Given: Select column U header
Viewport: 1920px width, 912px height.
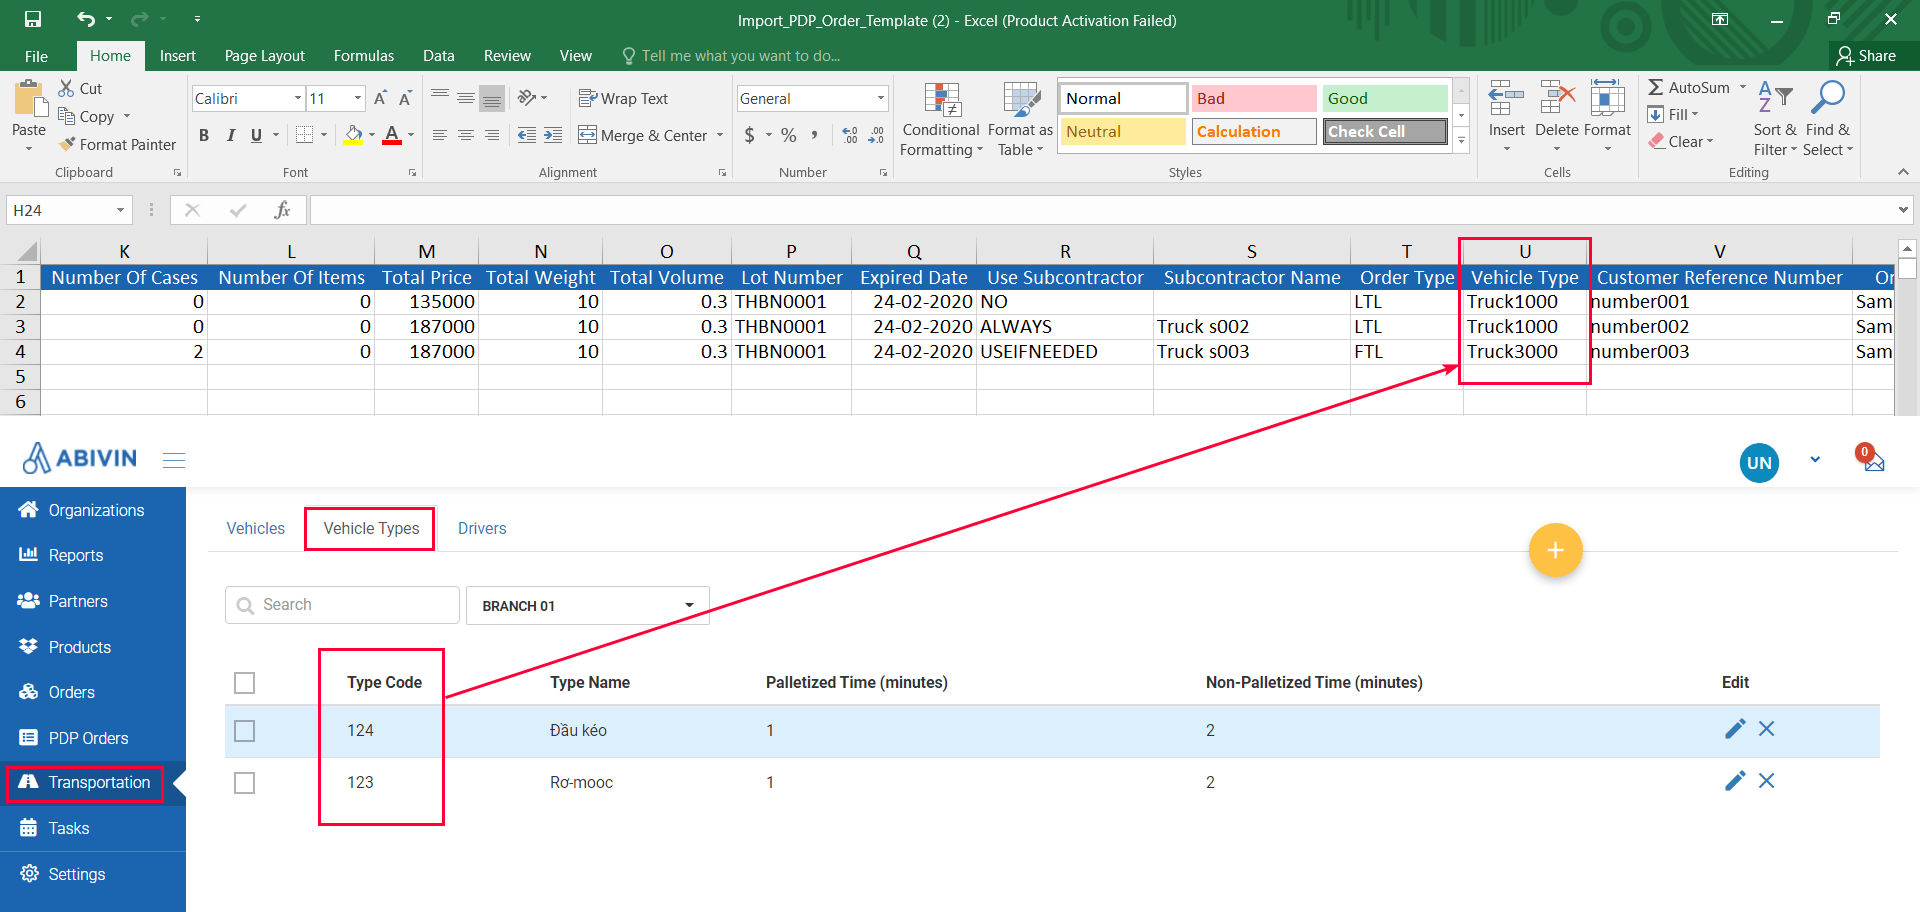Looking at the screenshot, I should [x=1525, y=251].
